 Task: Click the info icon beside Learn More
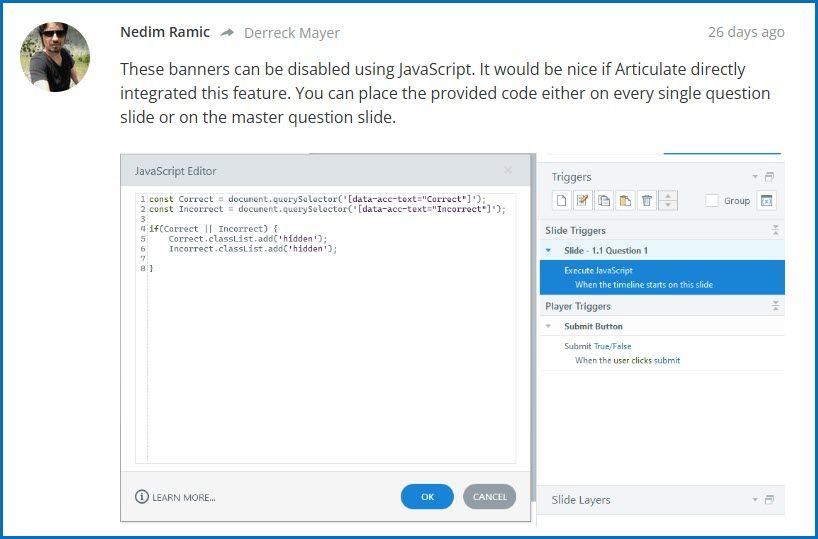[x=142, y=497]
